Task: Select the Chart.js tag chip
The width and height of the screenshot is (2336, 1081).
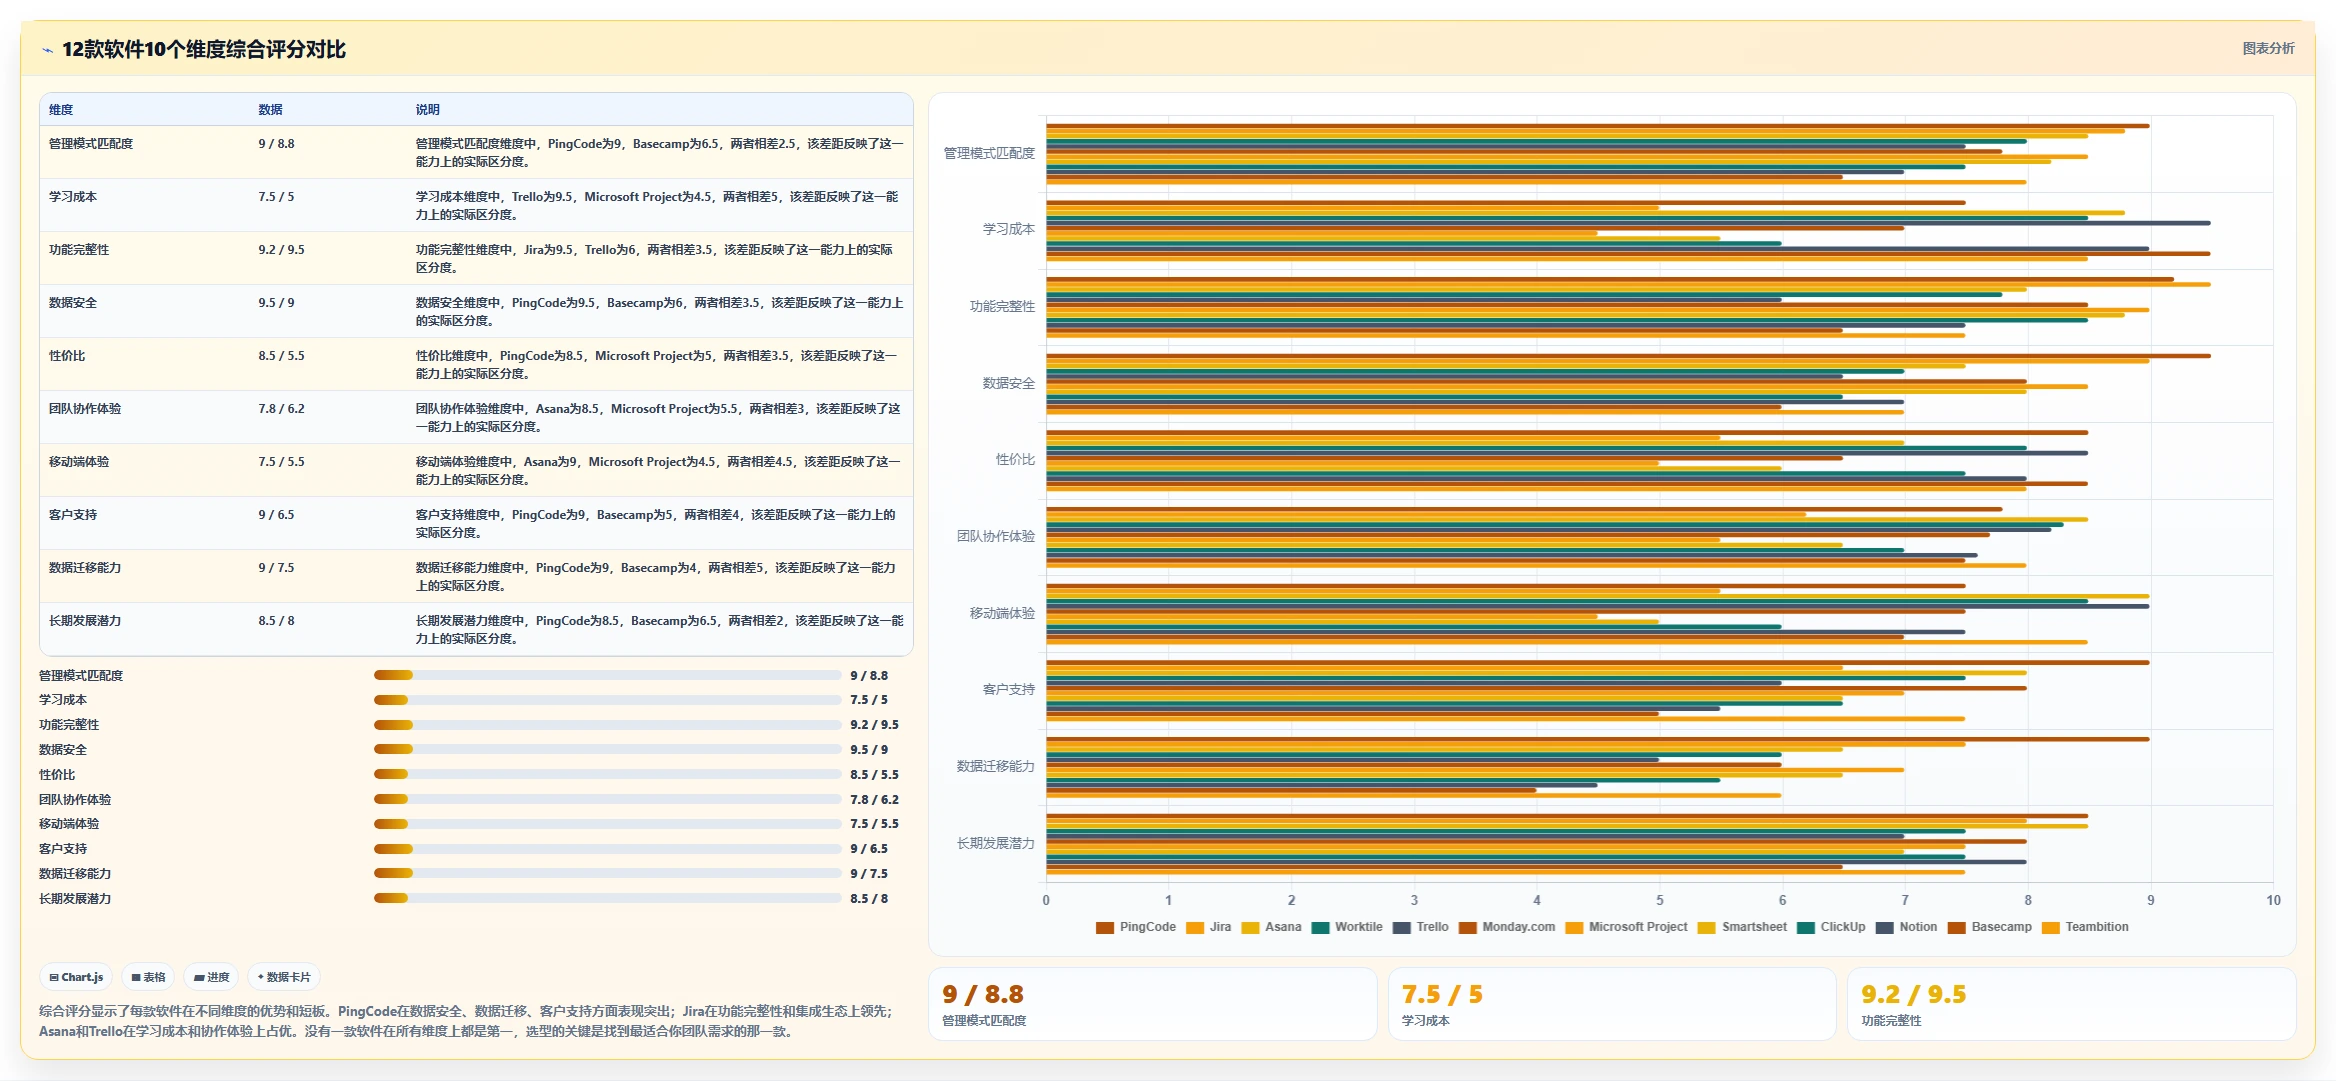Action: 77,977
